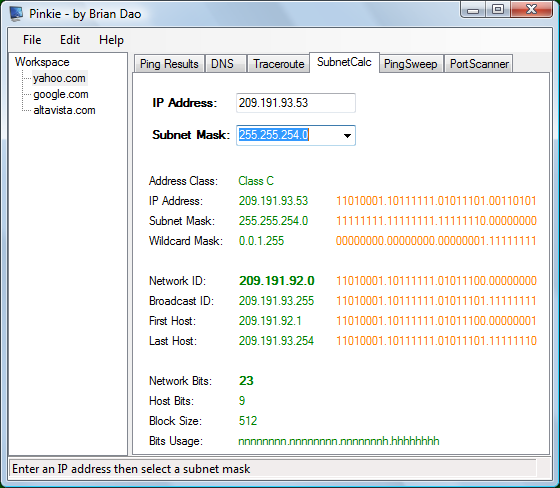The width and height of the screenshot is (560, 488).
Task: Minimize the Pinkie window
Action: [x=473, y=10]
